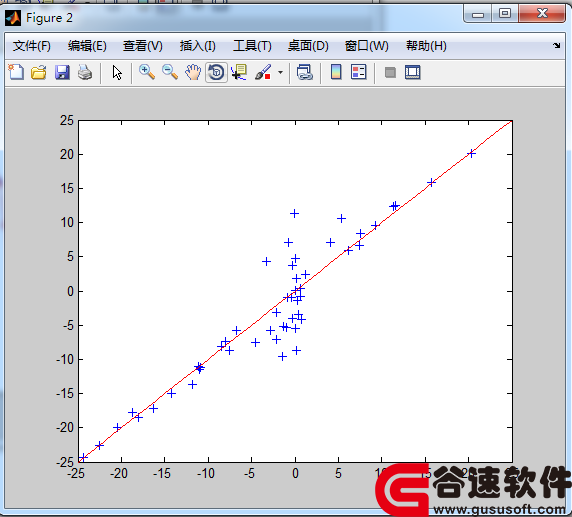
Task: Toggle the Rotate 3D tool
Action: click(216, 72)
